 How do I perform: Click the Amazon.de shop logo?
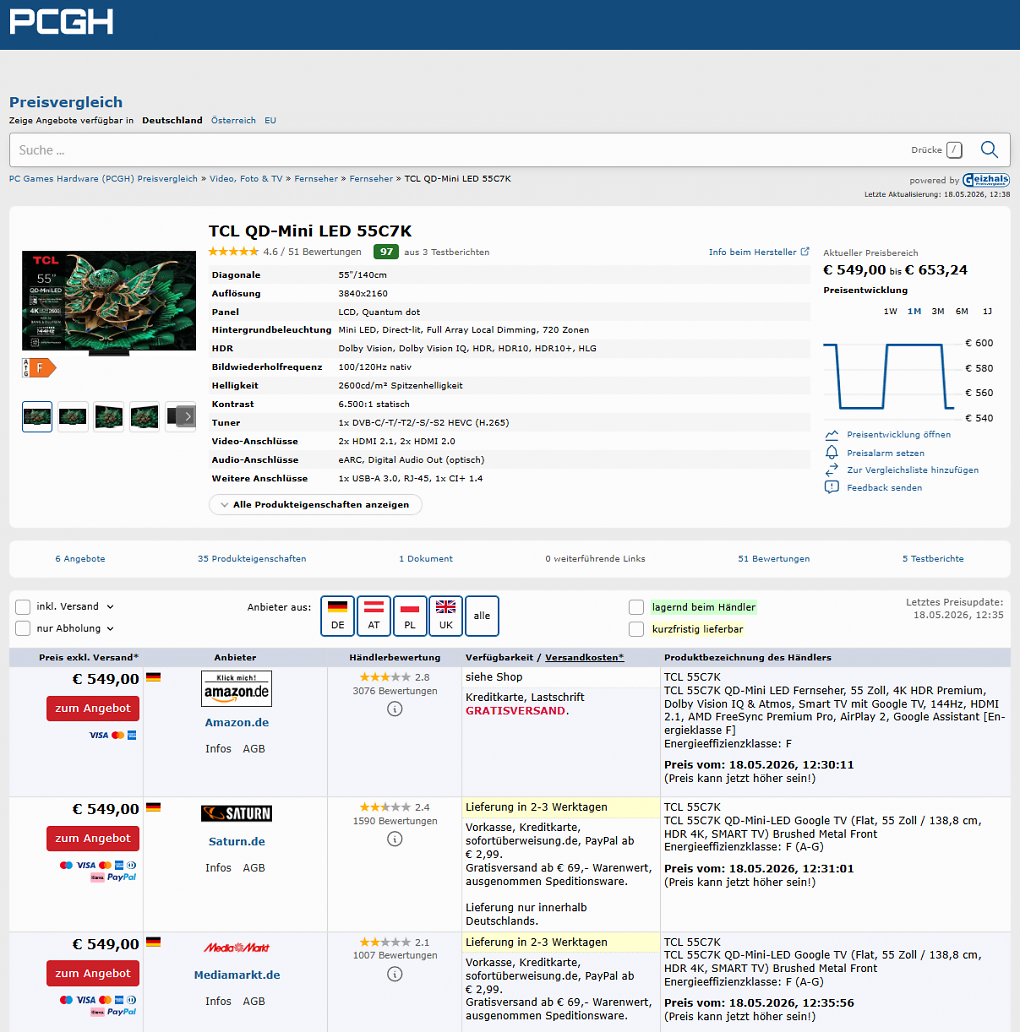[x=236, y=688]
